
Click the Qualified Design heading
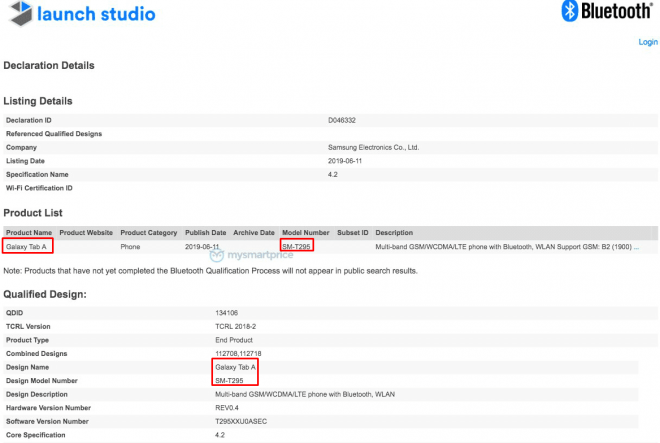point(45,294)
